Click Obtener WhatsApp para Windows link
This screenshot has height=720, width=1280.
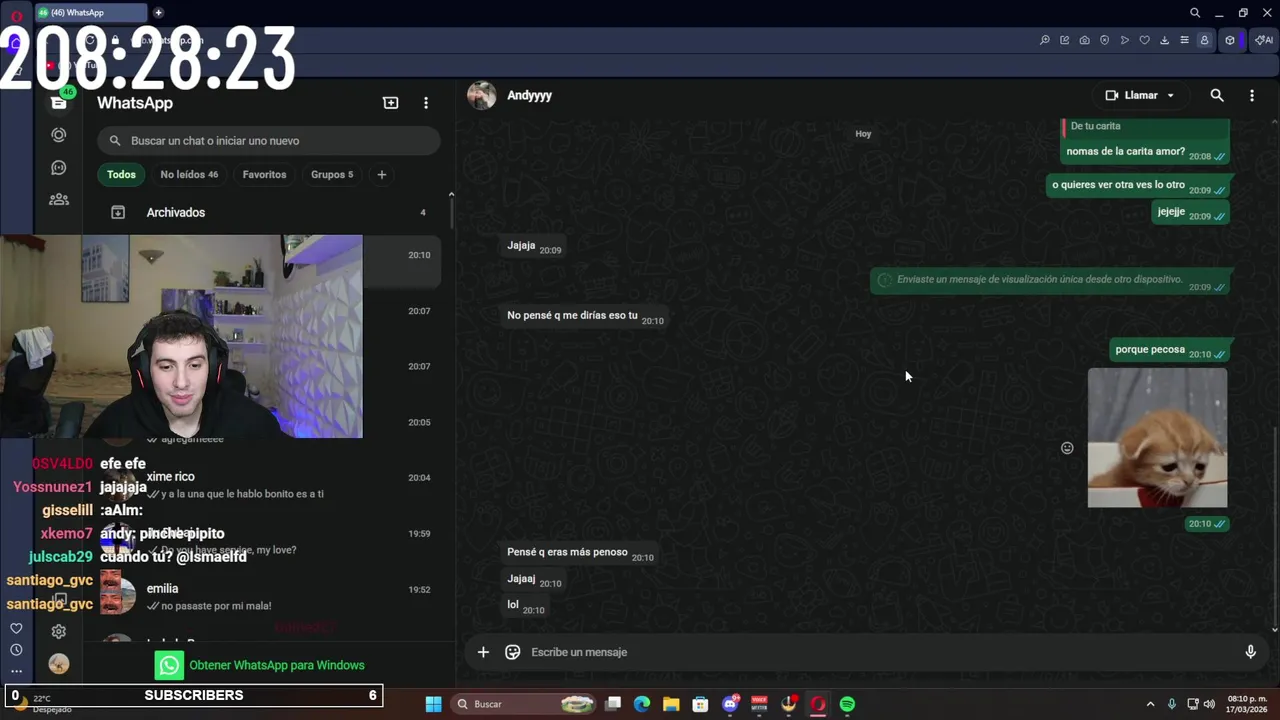click(277, 665)
